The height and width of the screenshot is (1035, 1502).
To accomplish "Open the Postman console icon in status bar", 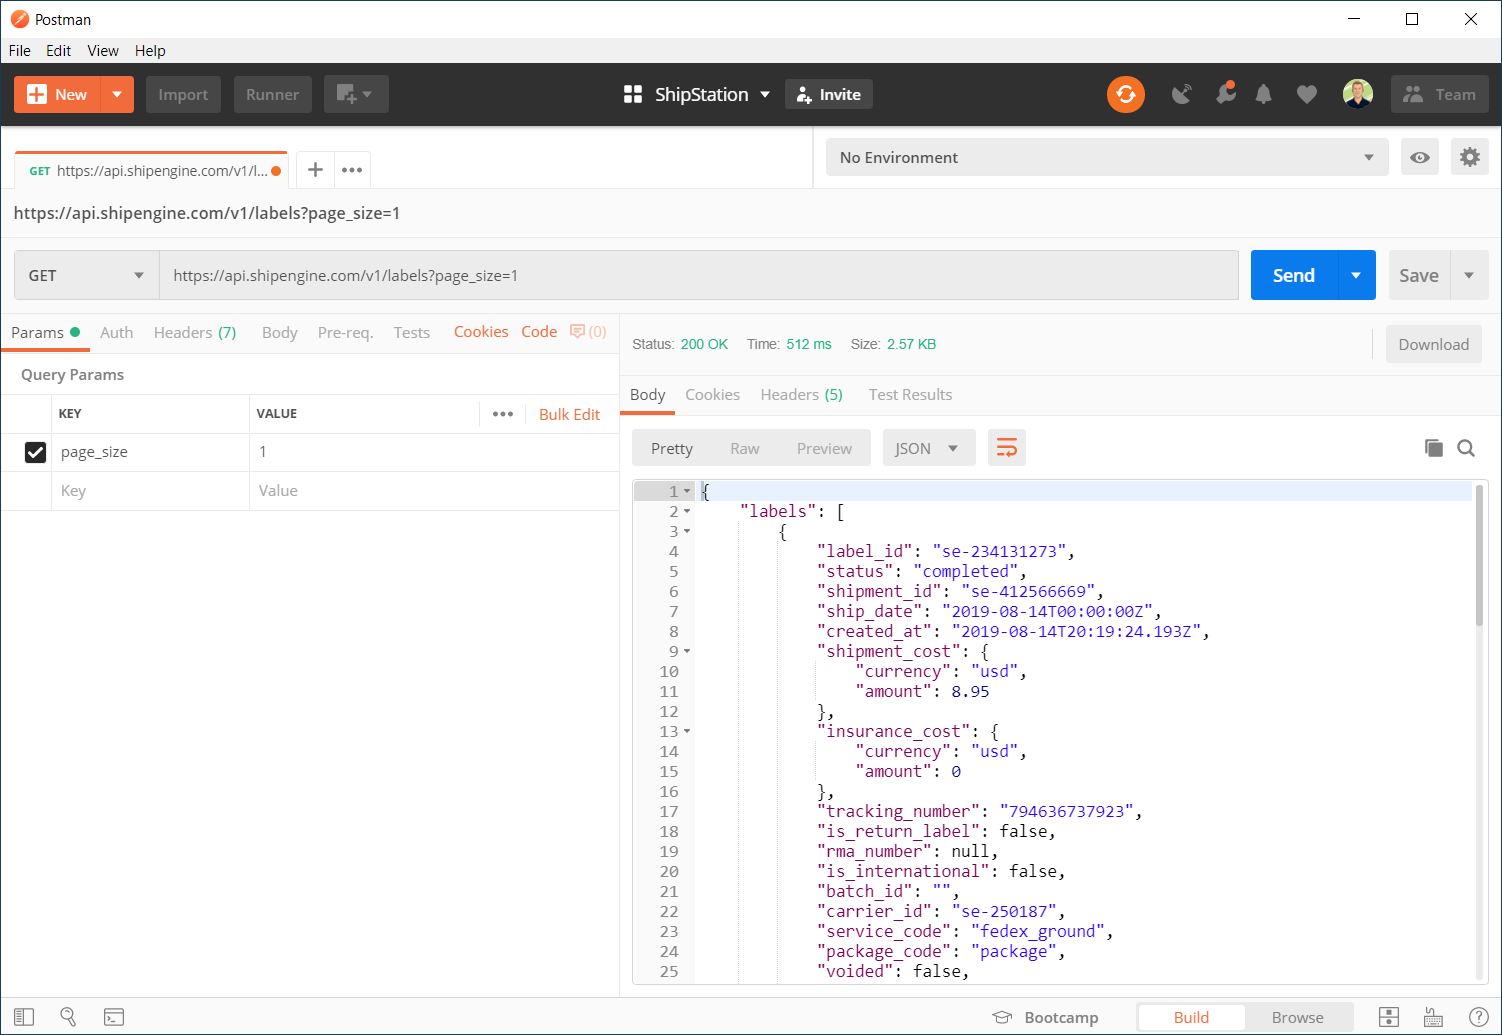I will coord(114,1017).
